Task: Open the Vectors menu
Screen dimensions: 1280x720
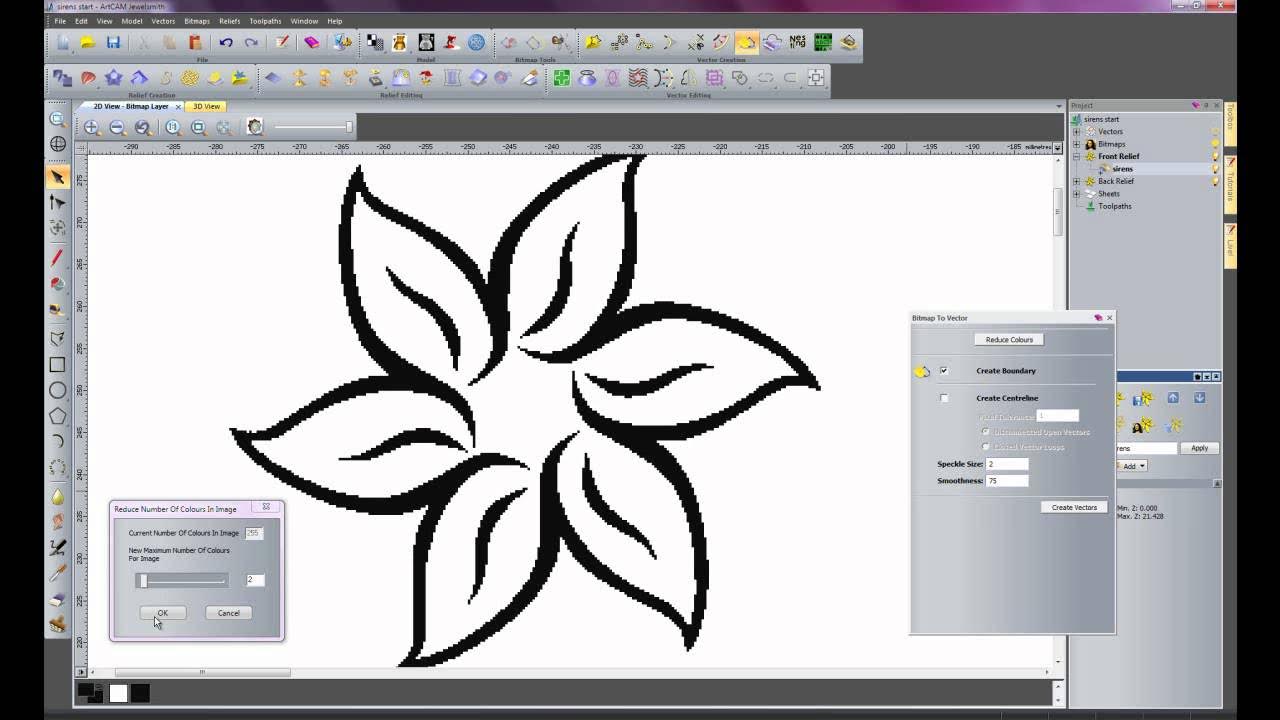Action: tap(163, 21)
